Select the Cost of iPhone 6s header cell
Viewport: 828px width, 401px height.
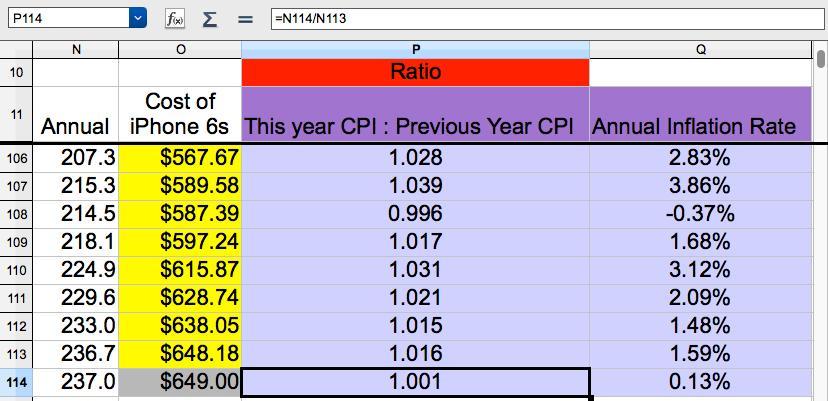point(180,115)
